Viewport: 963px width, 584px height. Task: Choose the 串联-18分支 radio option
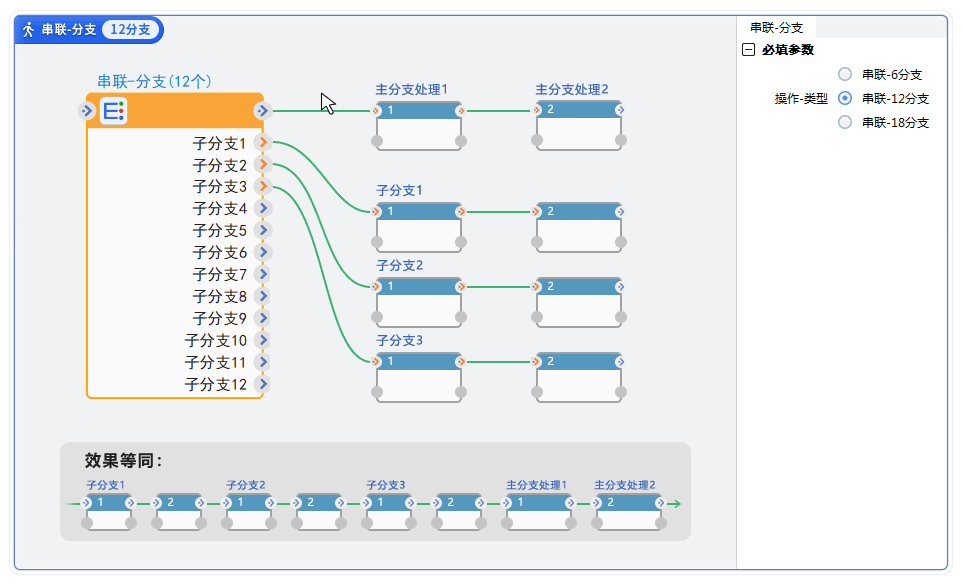tap(845, 122)
